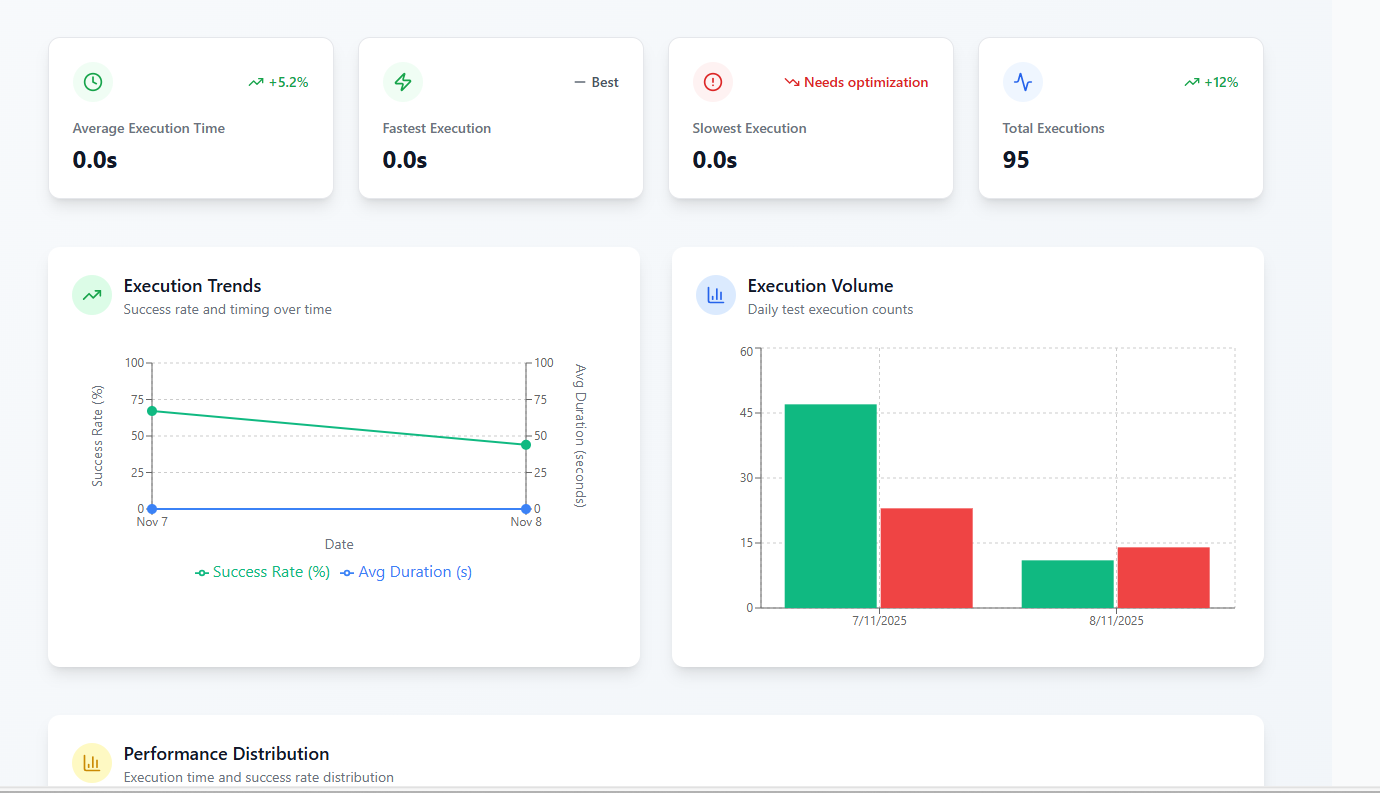This screenshot has height=793, width=1380.
Task: Click the 0.0s value under Average Execution Time
Action: pyautogui.click(x=95, y=160)
